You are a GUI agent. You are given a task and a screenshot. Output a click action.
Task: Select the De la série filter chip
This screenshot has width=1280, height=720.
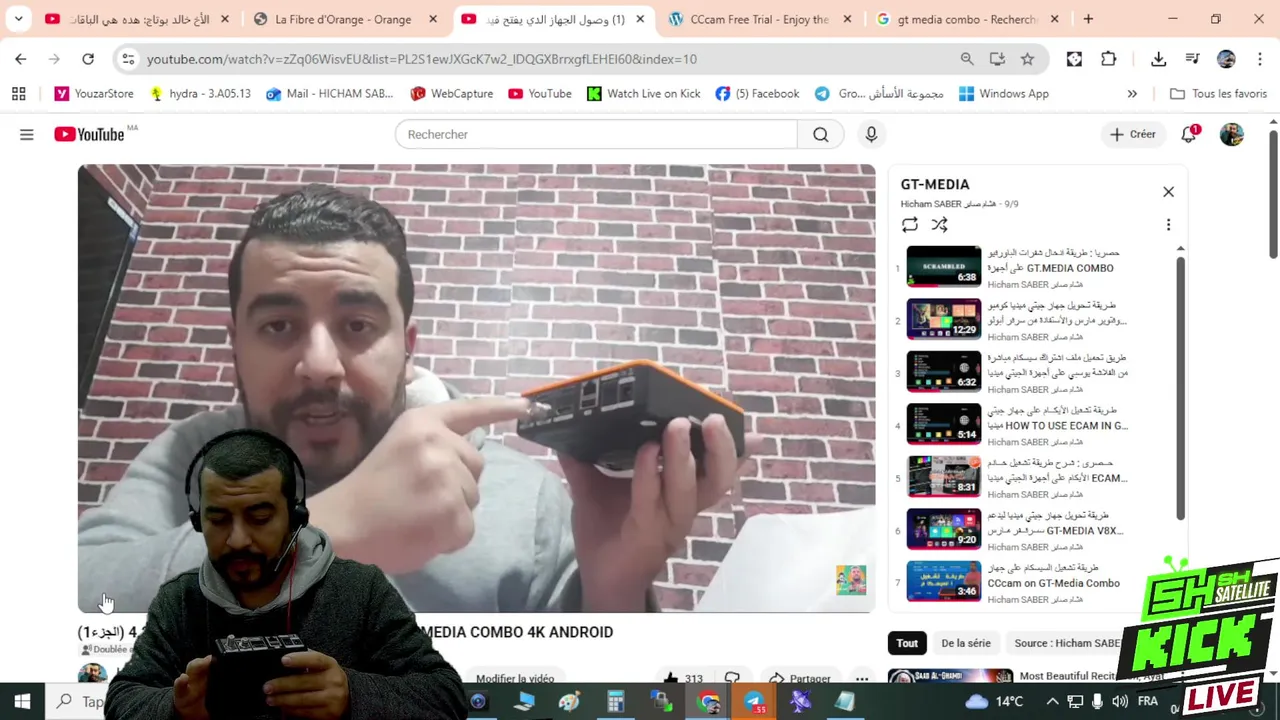pyautogui.click(x=966, y=643)
